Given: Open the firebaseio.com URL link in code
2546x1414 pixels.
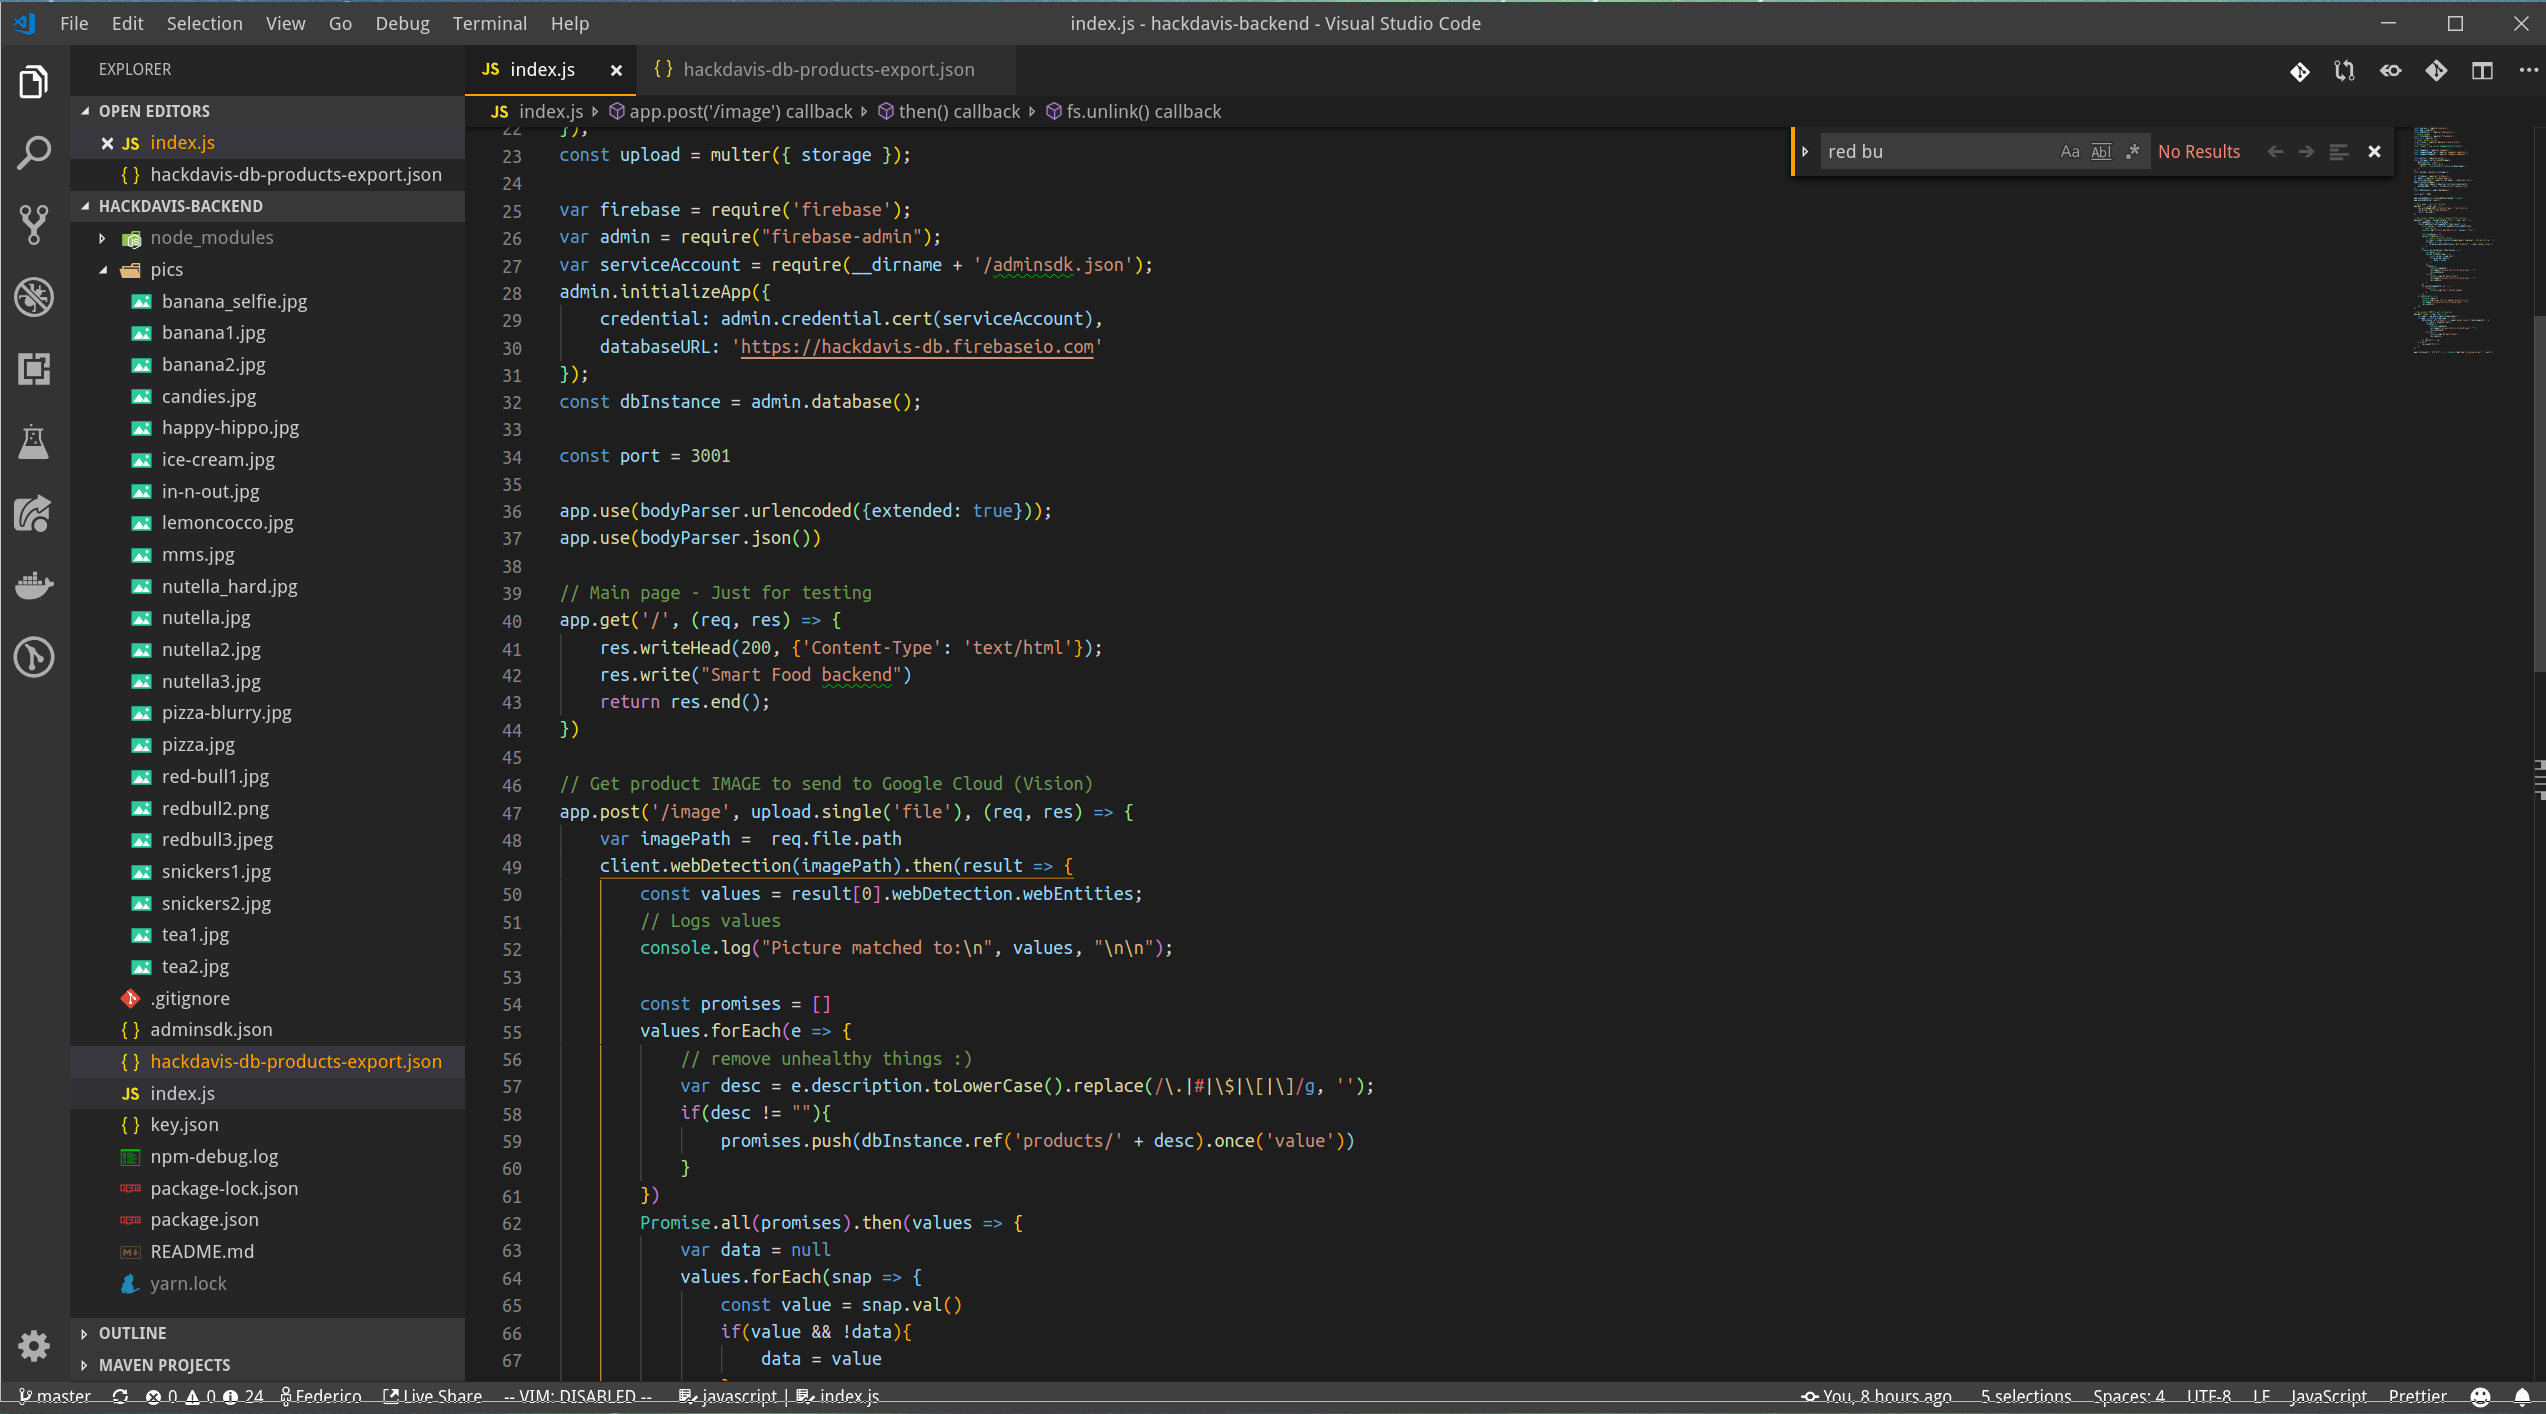Looking at the screenshot, I should (916, 347).
